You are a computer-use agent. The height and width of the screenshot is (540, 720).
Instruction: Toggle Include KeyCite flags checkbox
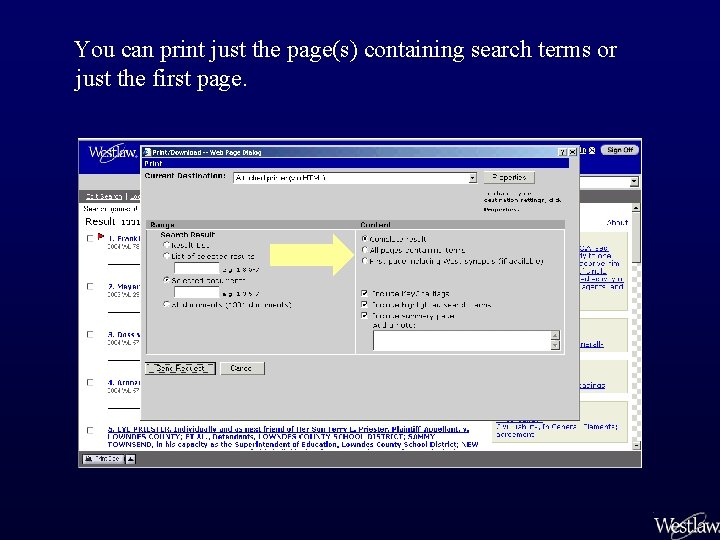pyautogui.click(x=365, y=293)
